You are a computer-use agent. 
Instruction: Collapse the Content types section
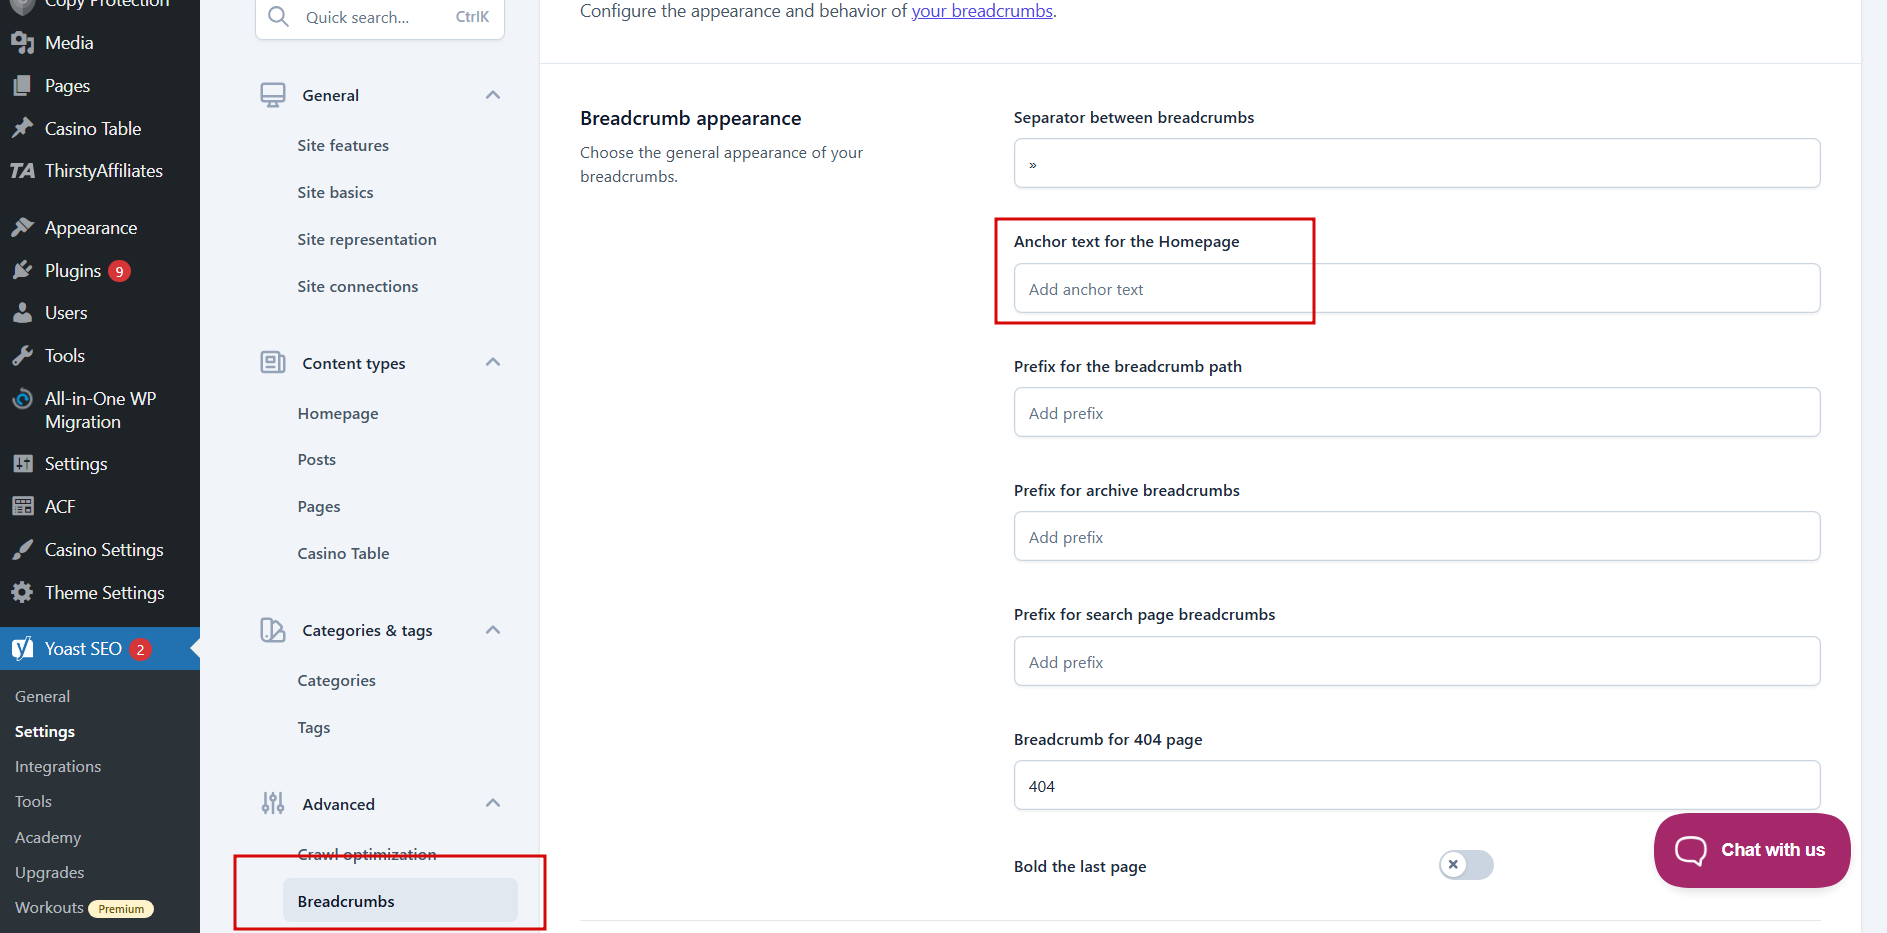(492, 363)
